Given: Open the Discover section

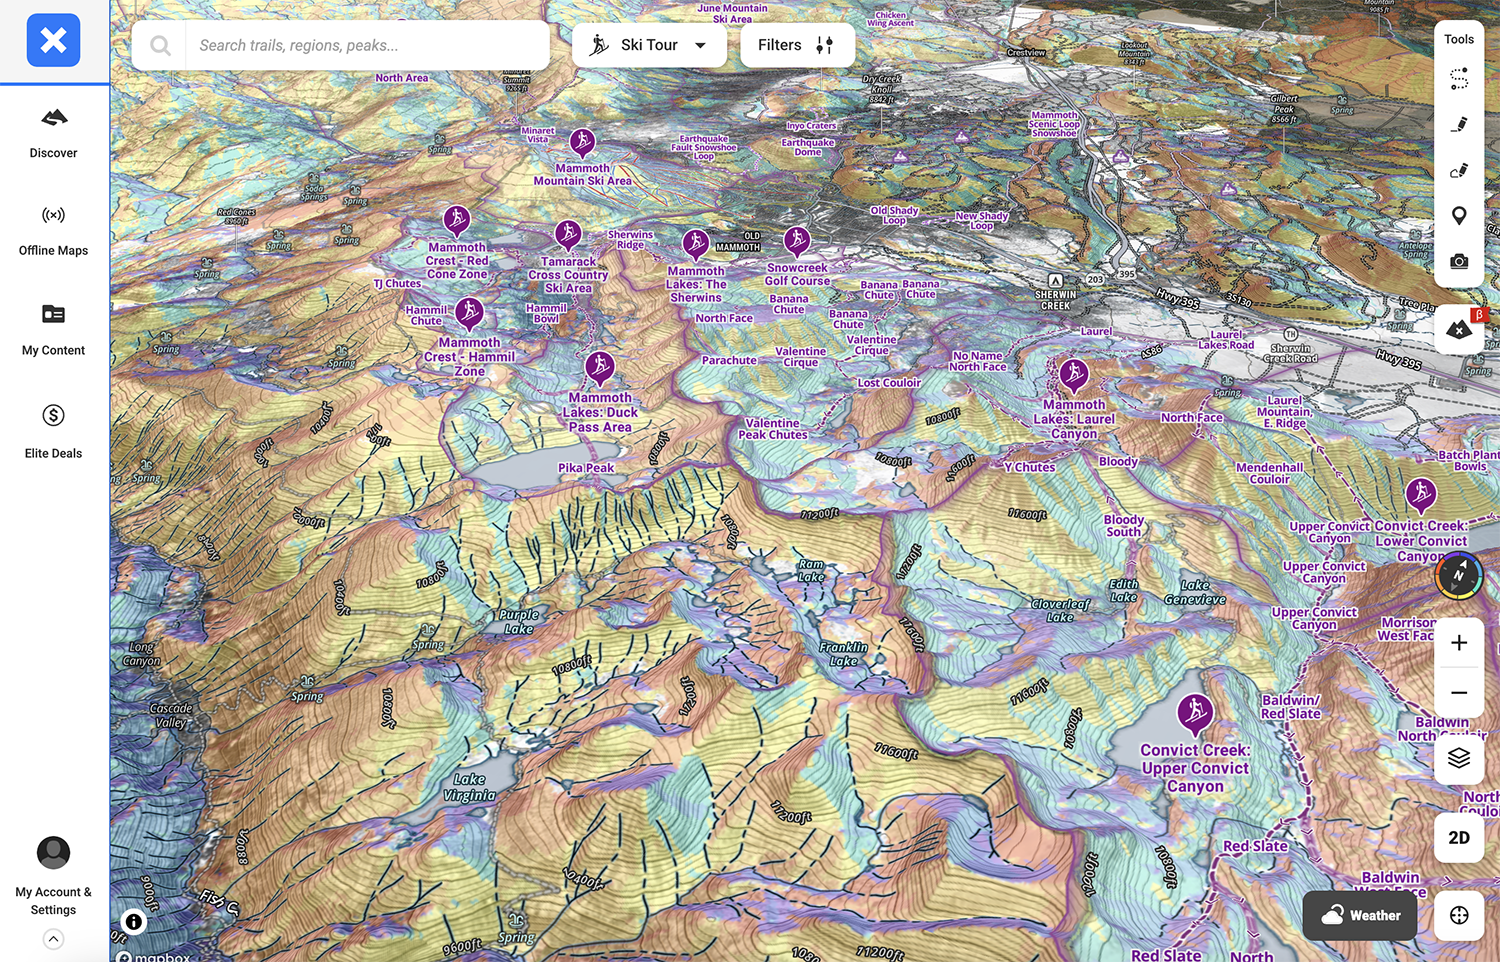Looking at the screenshot, I should pos(53,133).
